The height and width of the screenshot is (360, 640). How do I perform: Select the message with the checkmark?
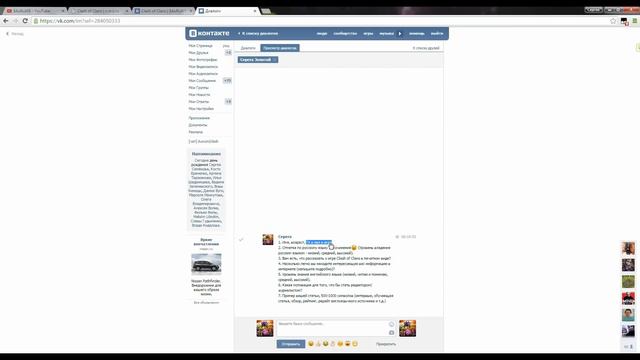[241, 240]
